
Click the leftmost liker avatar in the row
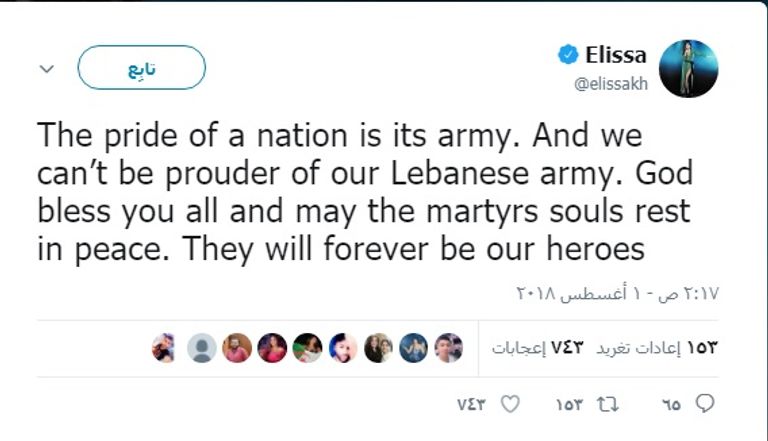pyautogui.click(x=164, y=348)
